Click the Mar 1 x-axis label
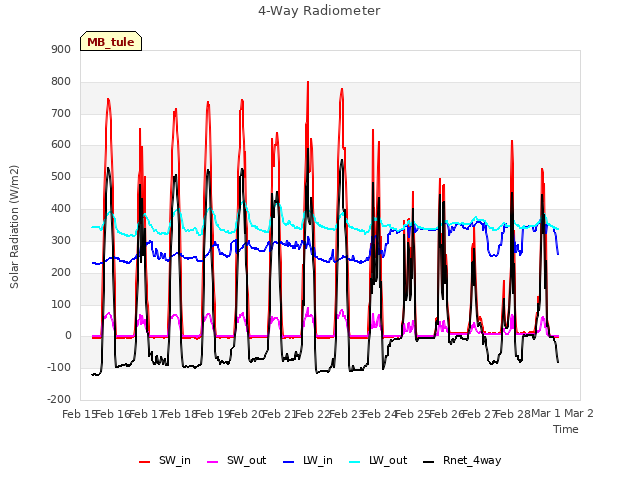This screenshot has width=640, height=480. click(546, 414)
